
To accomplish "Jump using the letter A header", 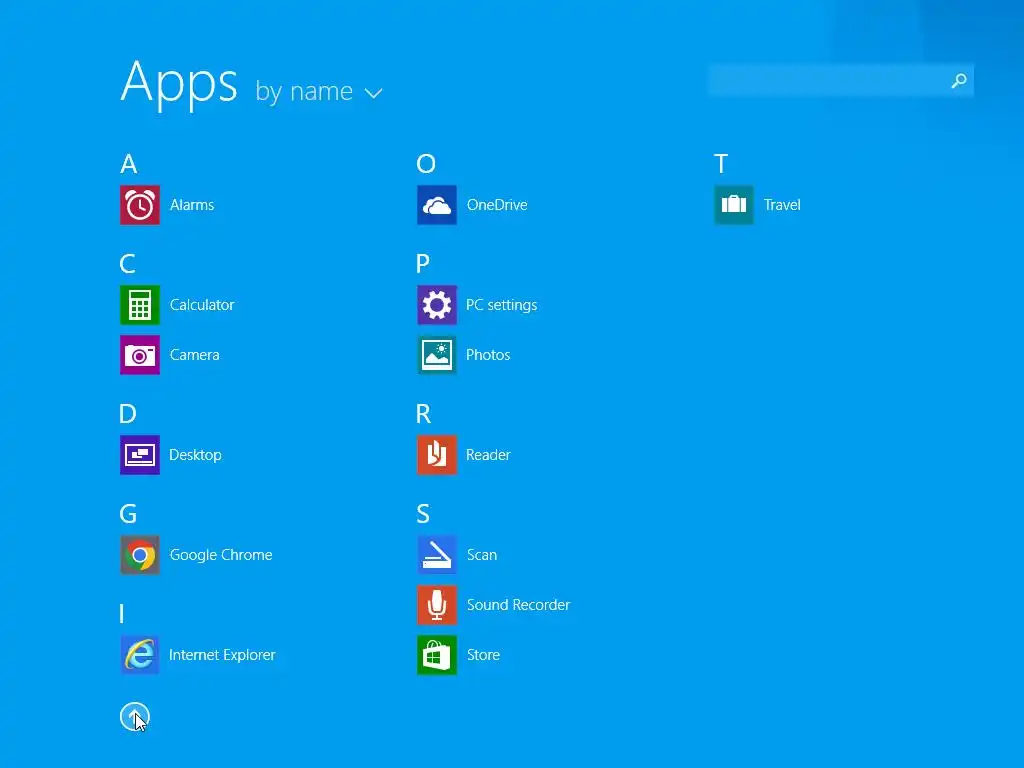I will [129, 164].
